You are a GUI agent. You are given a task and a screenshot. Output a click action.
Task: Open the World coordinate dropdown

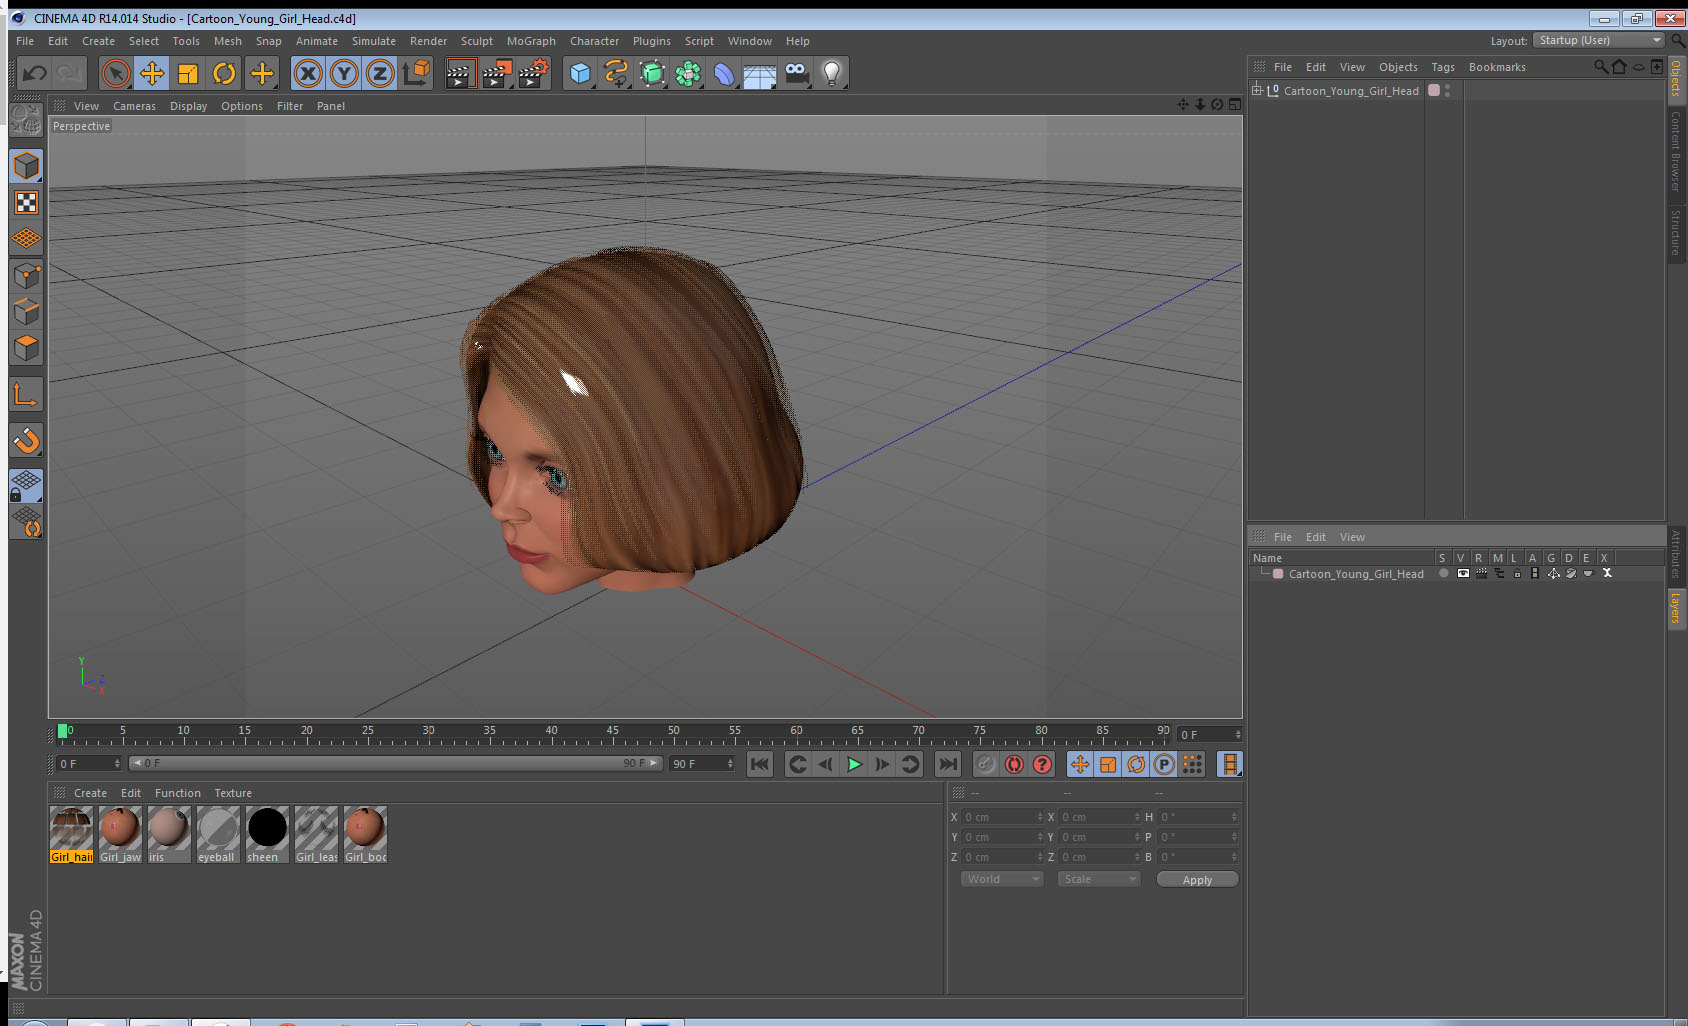pyautogui.click(x=1002, y=879)
